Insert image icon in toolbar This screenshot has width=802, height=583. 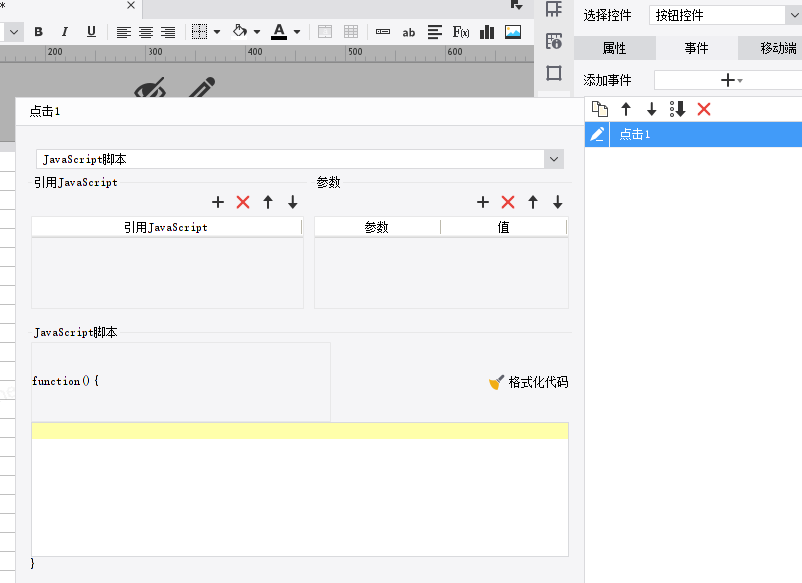click(513, 32)
